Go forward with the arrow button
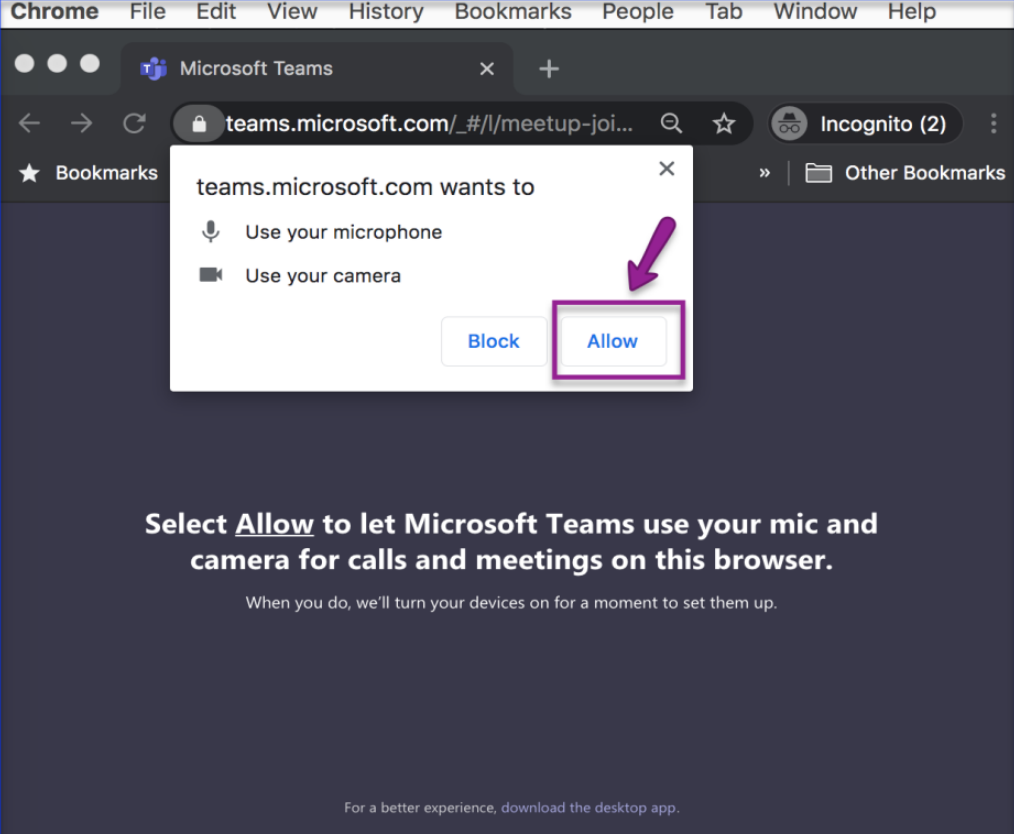Viewport: 1016px width, 834px height. (x=82, y=122)
